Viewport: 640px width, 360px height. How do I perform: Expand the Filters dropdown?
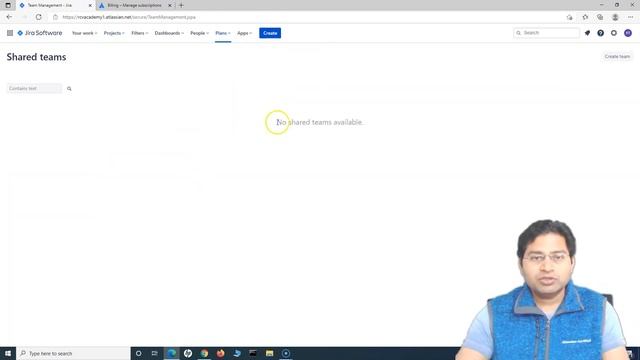click(140, 33)
